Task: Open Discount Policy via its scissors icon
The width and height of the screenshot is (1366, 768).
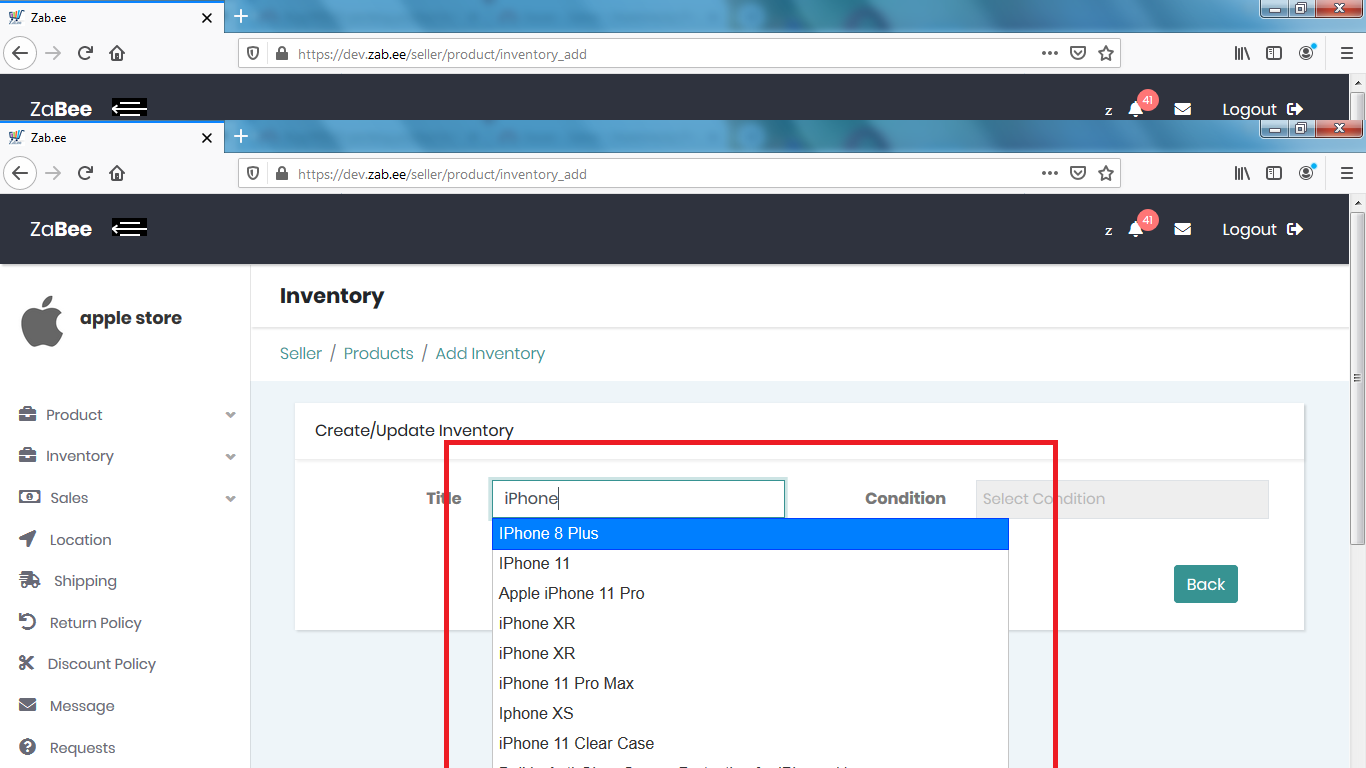Action: pyautogui.click(x=27, y=663)
